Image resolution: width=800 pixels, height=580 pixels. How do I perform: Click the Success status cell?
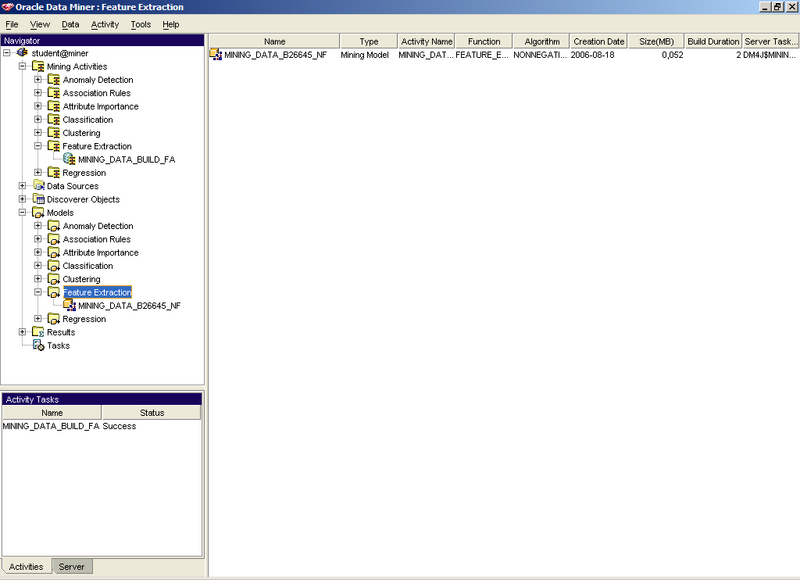click(119, 426)
